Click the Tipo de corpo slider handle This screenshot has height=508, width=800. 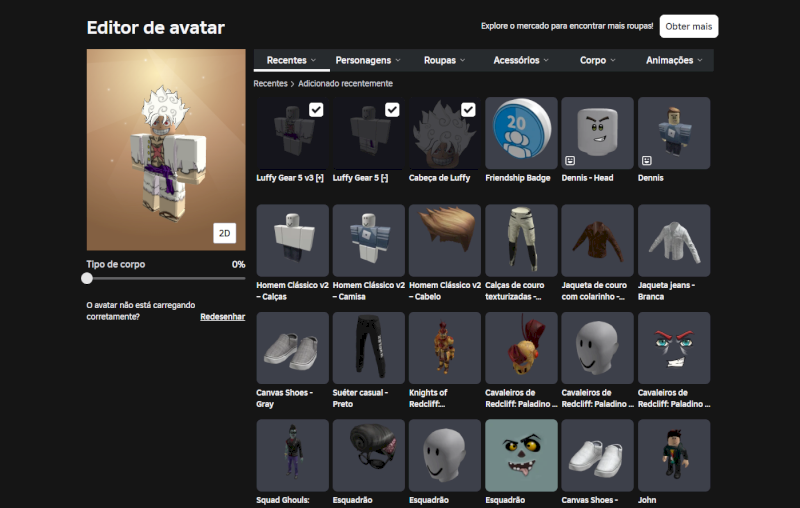pyautogui.click(x=87, y=278)
